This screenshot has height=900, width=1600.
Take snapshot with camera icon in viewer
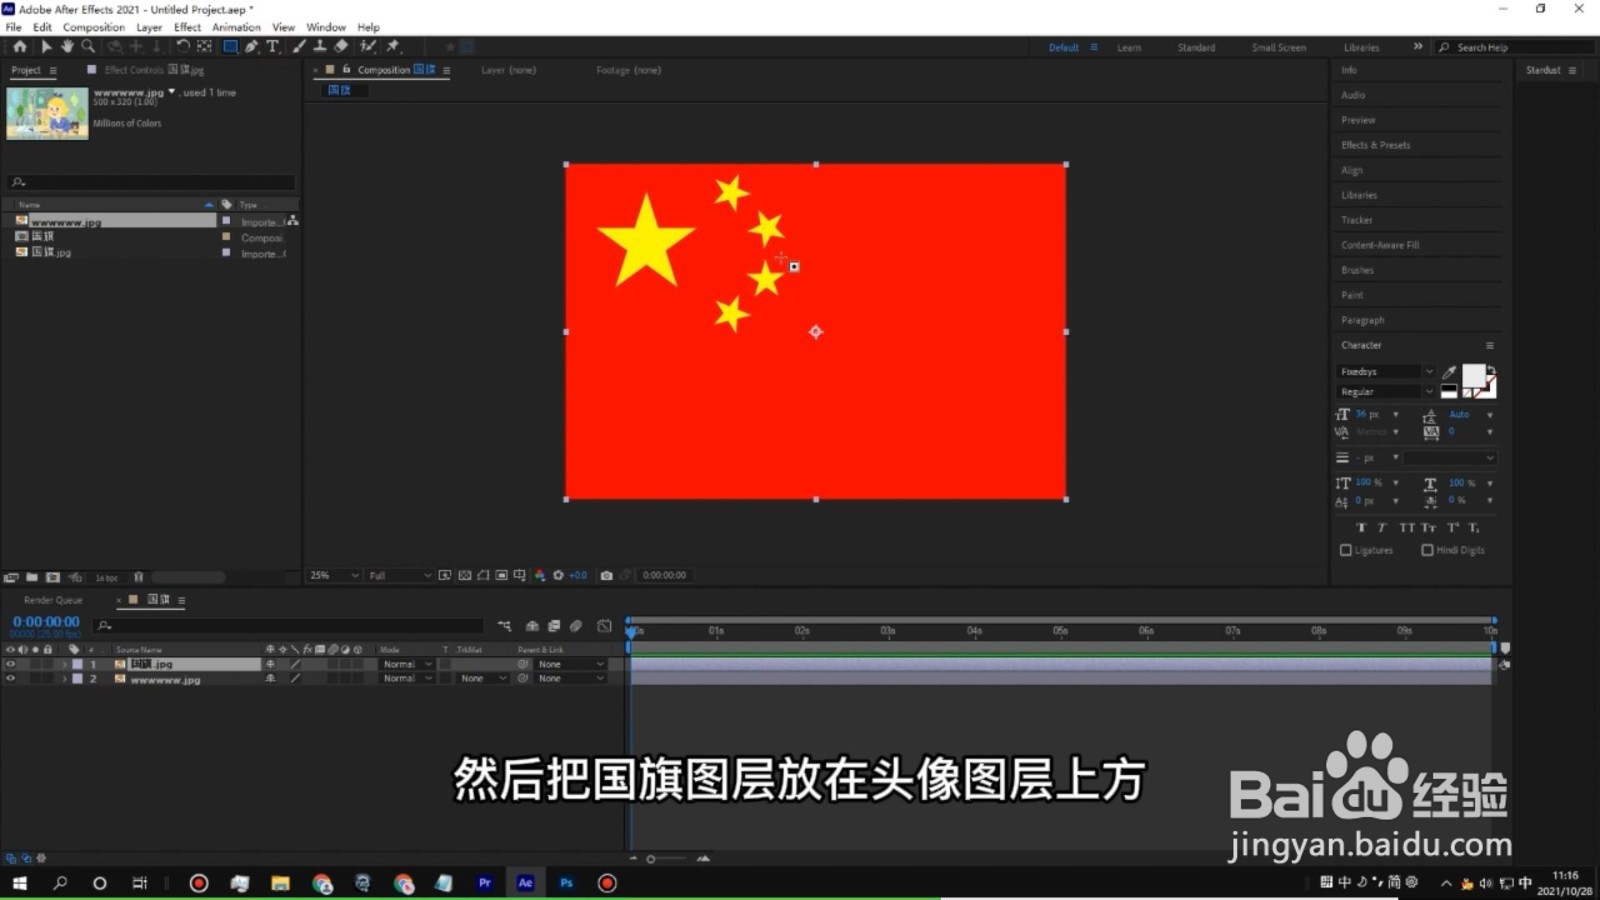tap(606, 575)
